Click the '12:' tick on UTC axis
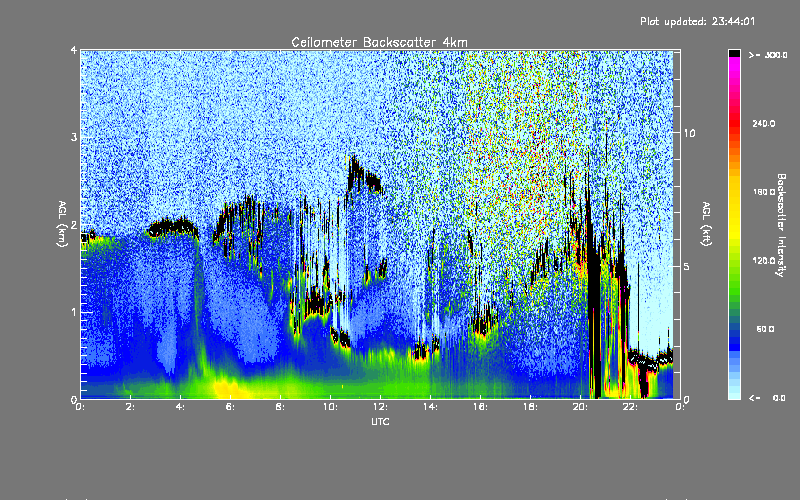Viewport: 800px width, 500px height. [380, 407]
